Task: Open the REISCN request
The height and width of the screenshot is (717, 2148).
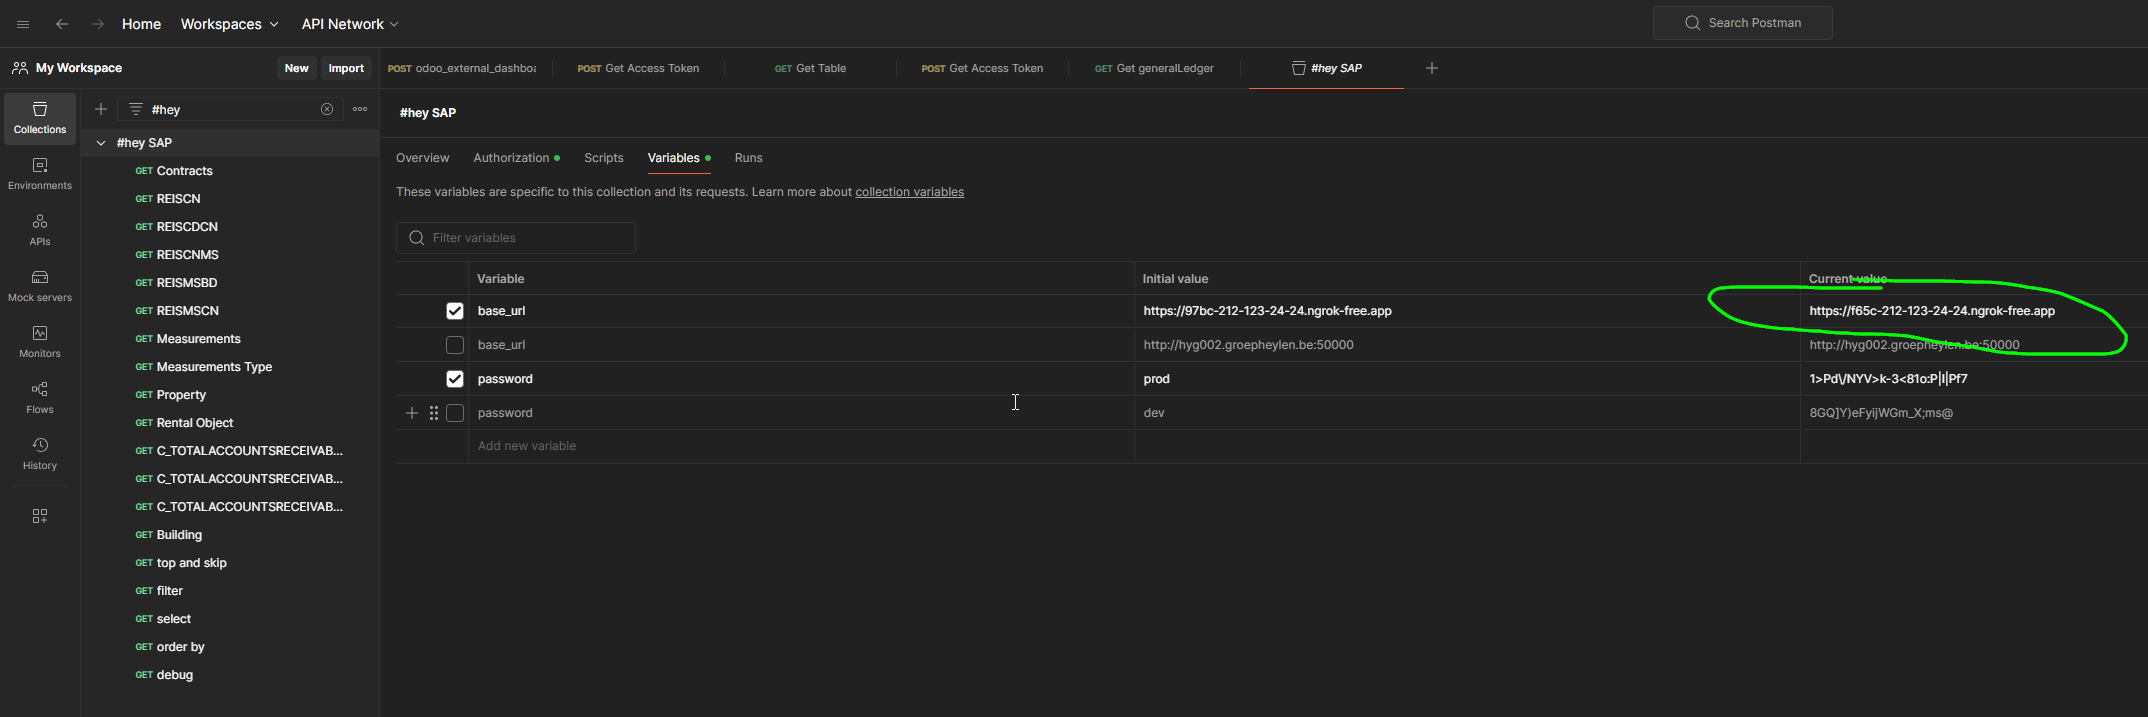Action: point(178,199)
